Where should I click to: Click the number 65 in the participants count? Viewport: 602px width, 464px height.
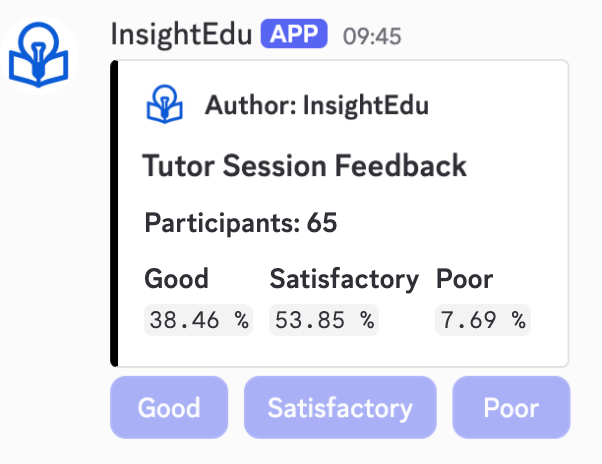coord(322,223)
